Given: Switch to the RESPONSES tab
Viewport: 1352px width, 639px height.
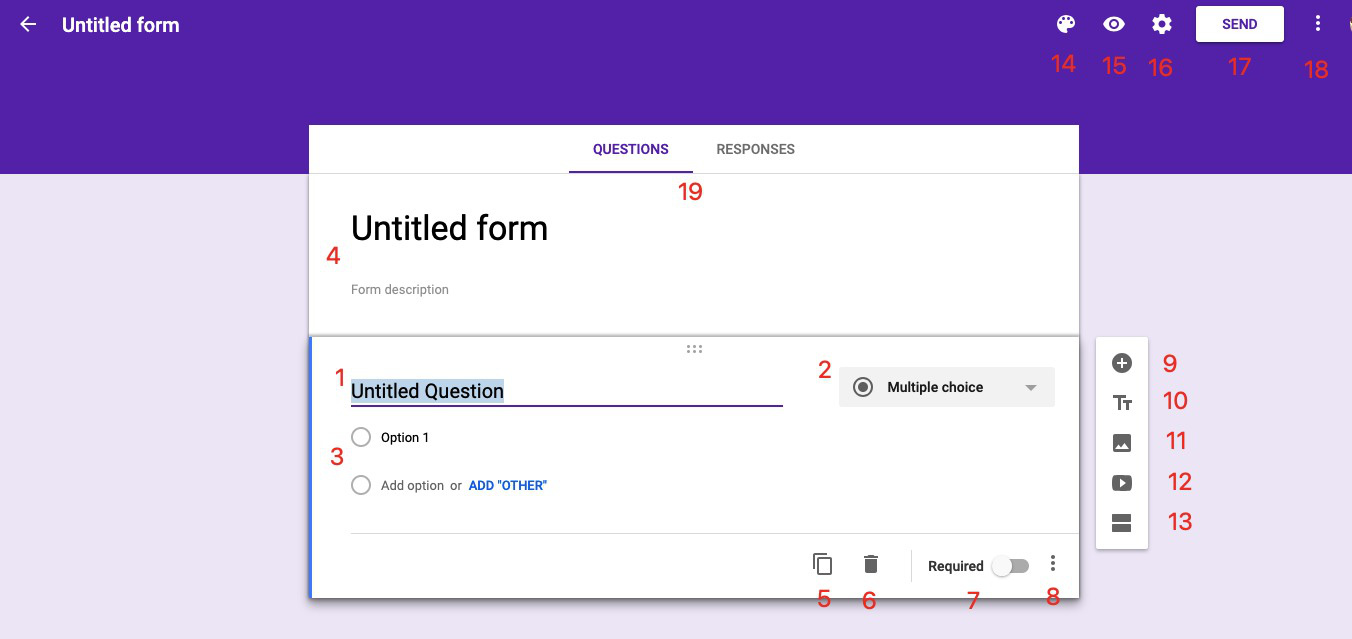Looking at the screenshot, I should point(755,149).
